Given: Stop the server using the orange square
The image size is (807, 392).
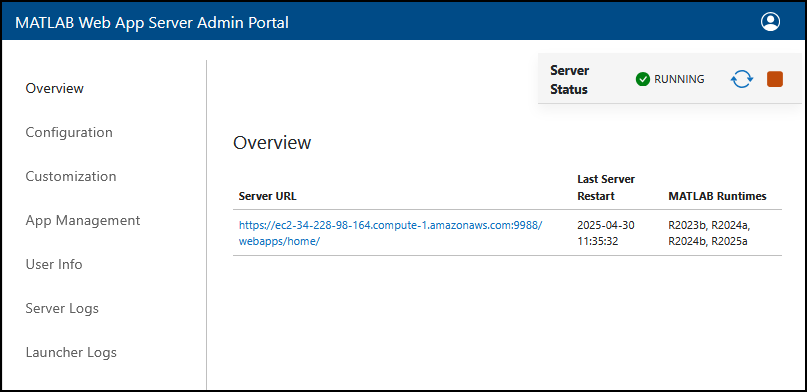Looking at the screenshot, I should click(x=775, y=79).
